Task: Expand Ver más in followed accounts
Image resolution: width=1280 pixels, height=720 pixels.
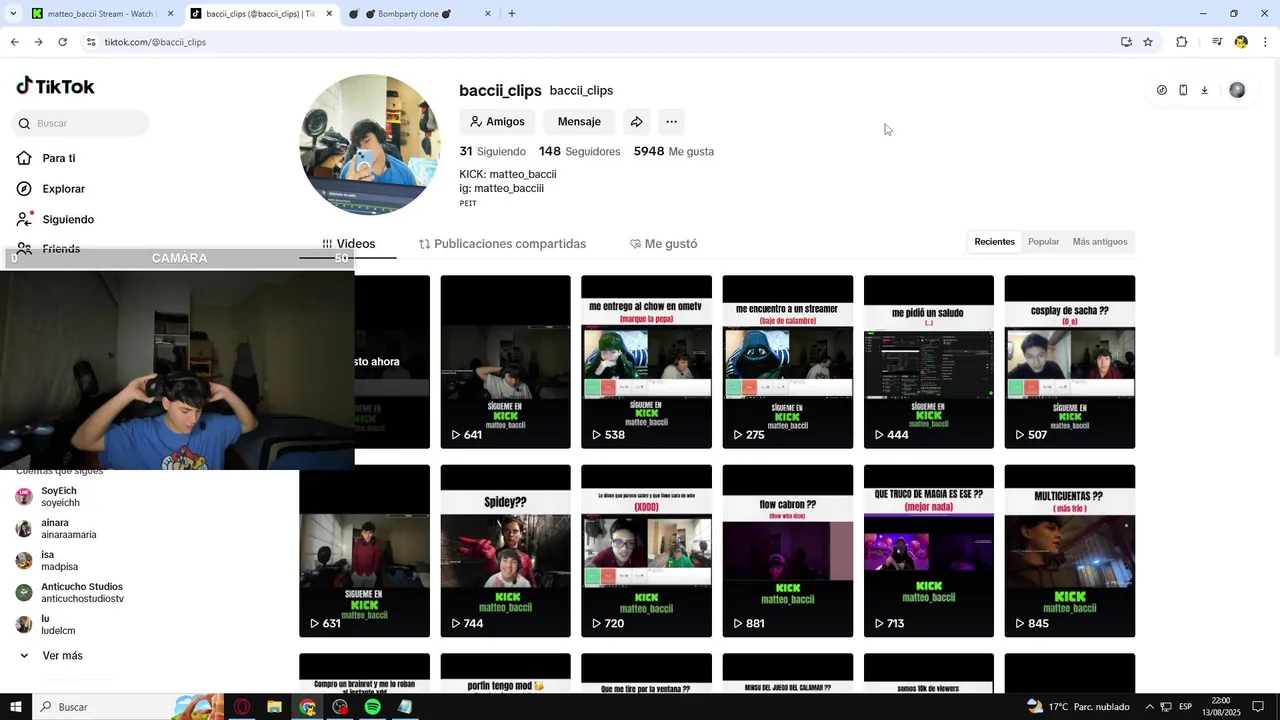Action: click(x=51, y=656)
